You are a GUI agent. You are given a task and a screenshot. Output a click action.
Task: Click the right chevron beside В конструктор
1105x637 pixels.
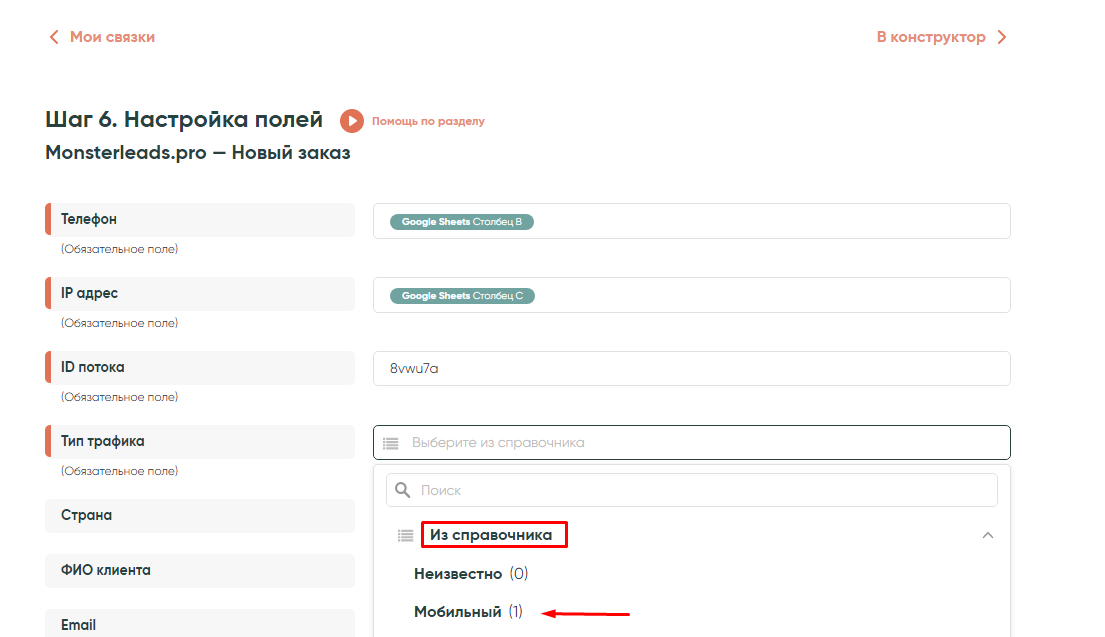pos(1002,37)
